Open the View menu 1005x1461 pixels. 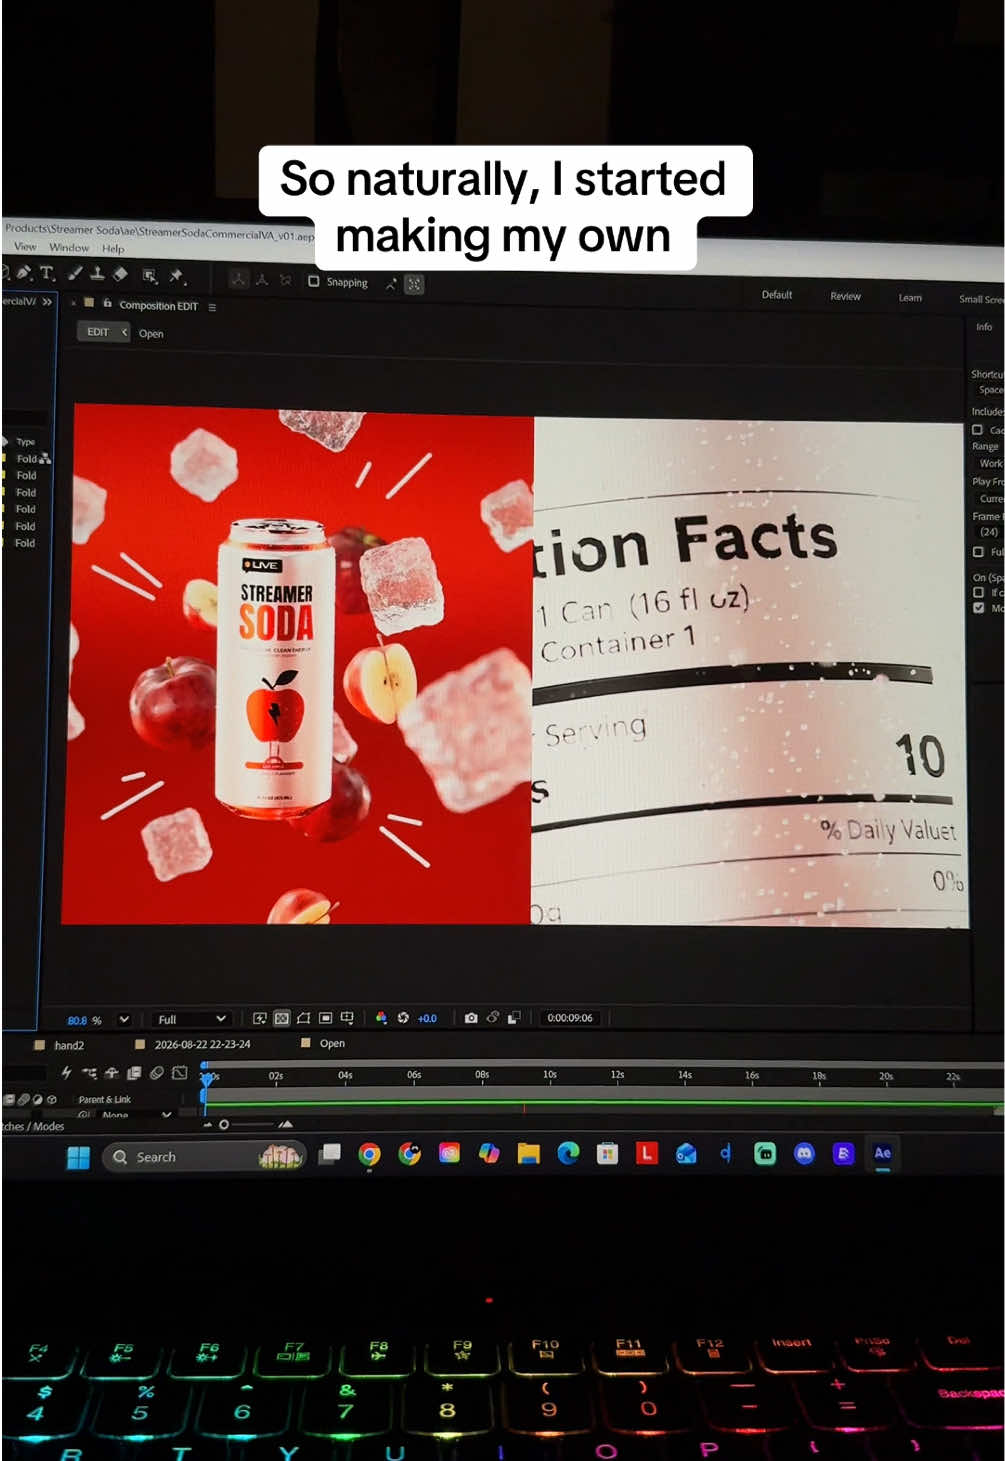pos(25,246)
